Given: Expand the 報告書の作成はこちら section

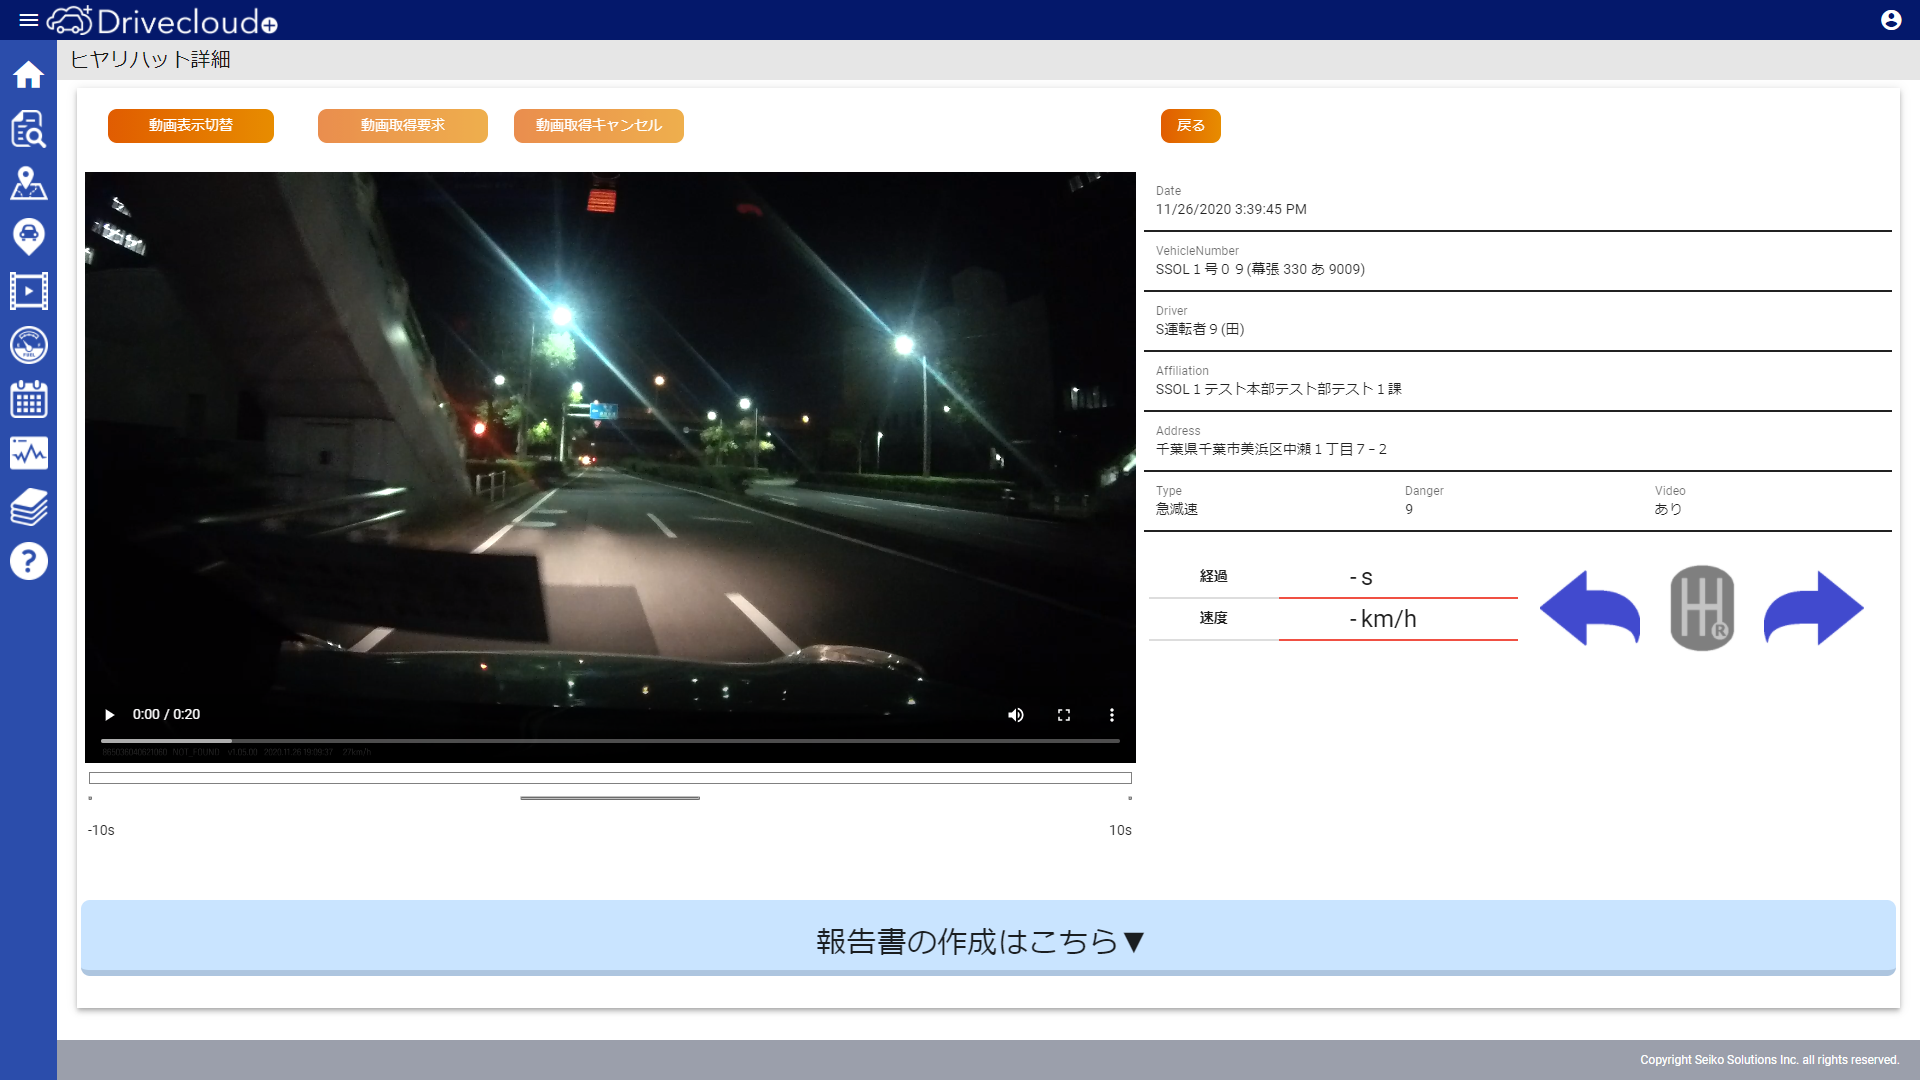Looking at the screenshot, I should coord(988,938).
